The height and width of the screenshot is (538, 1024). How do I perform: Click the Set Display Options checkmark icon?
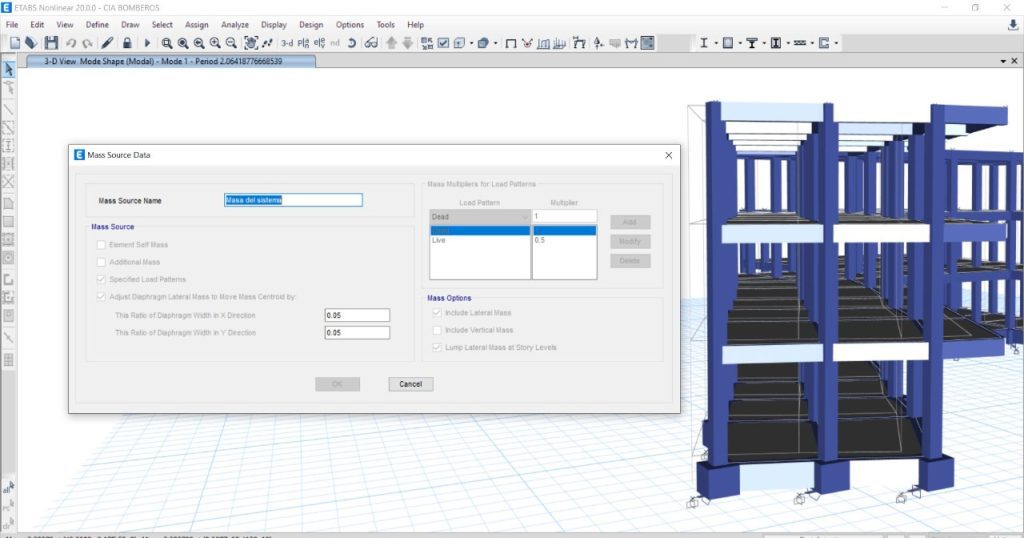point(443,43)
